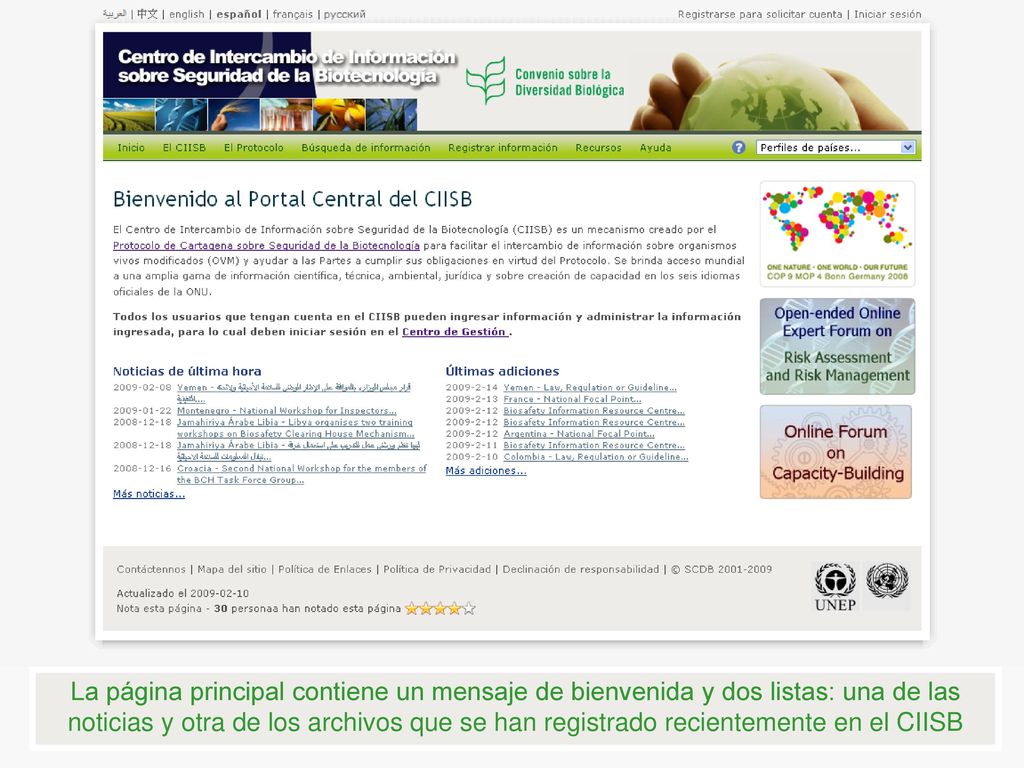Switch language to français
This screenshot has height=768, width=1024.
point(293,14)
